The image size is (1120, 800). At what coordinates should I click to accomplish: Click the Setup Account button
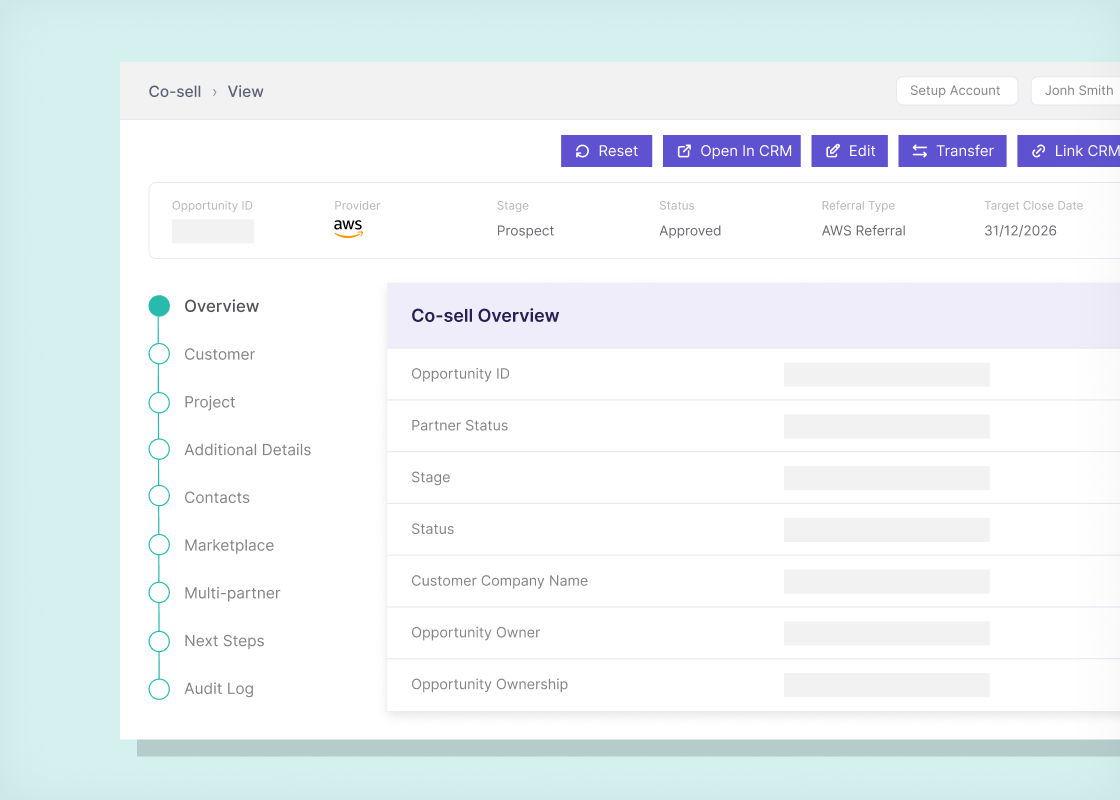pos(956,91)
